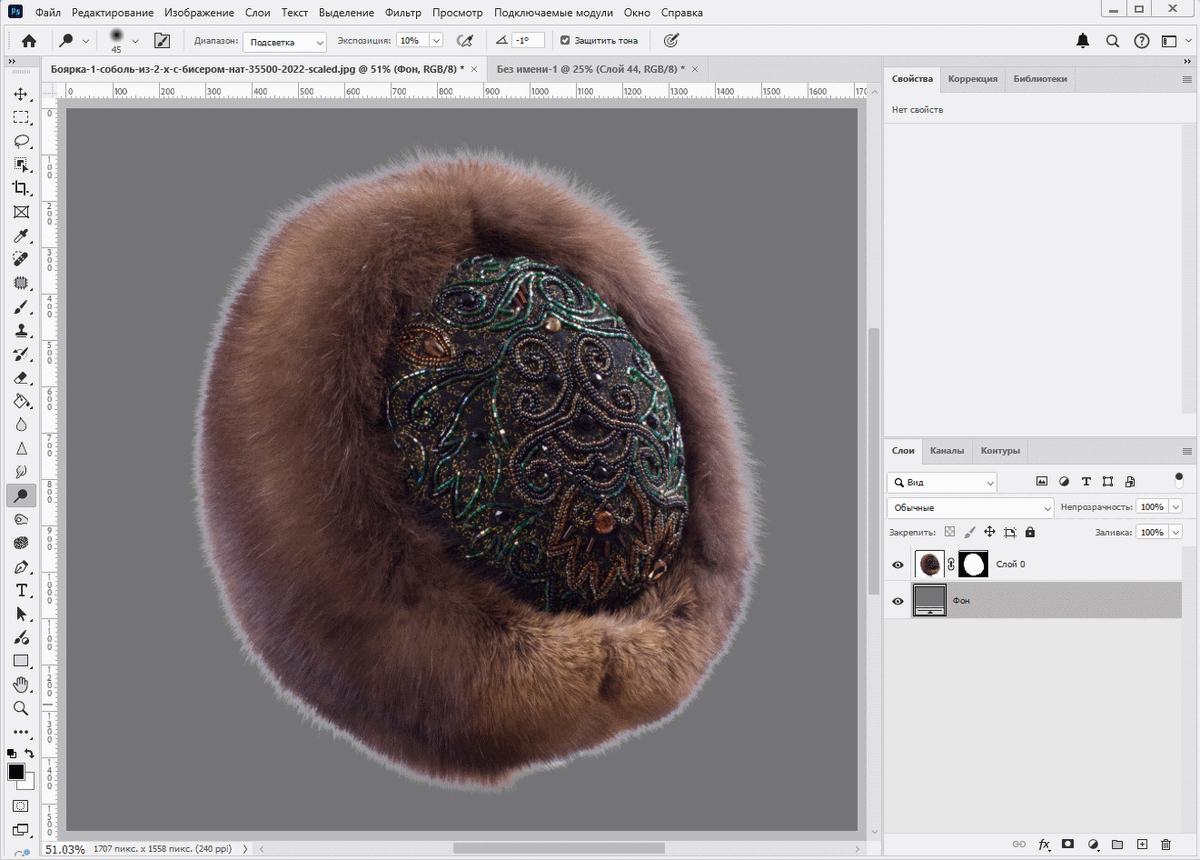Open the layer blend mode dropdown
Image resolution: width=1200 pixels, height=860 pixels.
click(970, 508)
